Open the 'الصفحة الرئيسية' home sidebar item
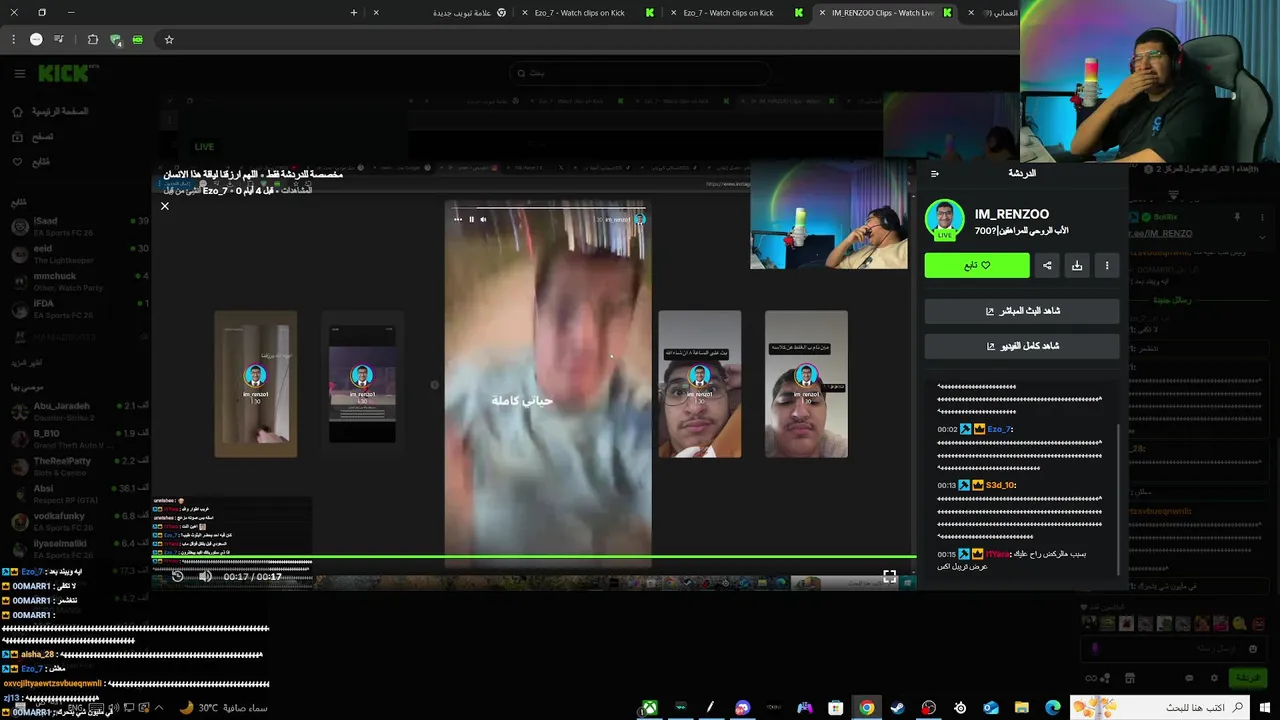 [50, 111]
